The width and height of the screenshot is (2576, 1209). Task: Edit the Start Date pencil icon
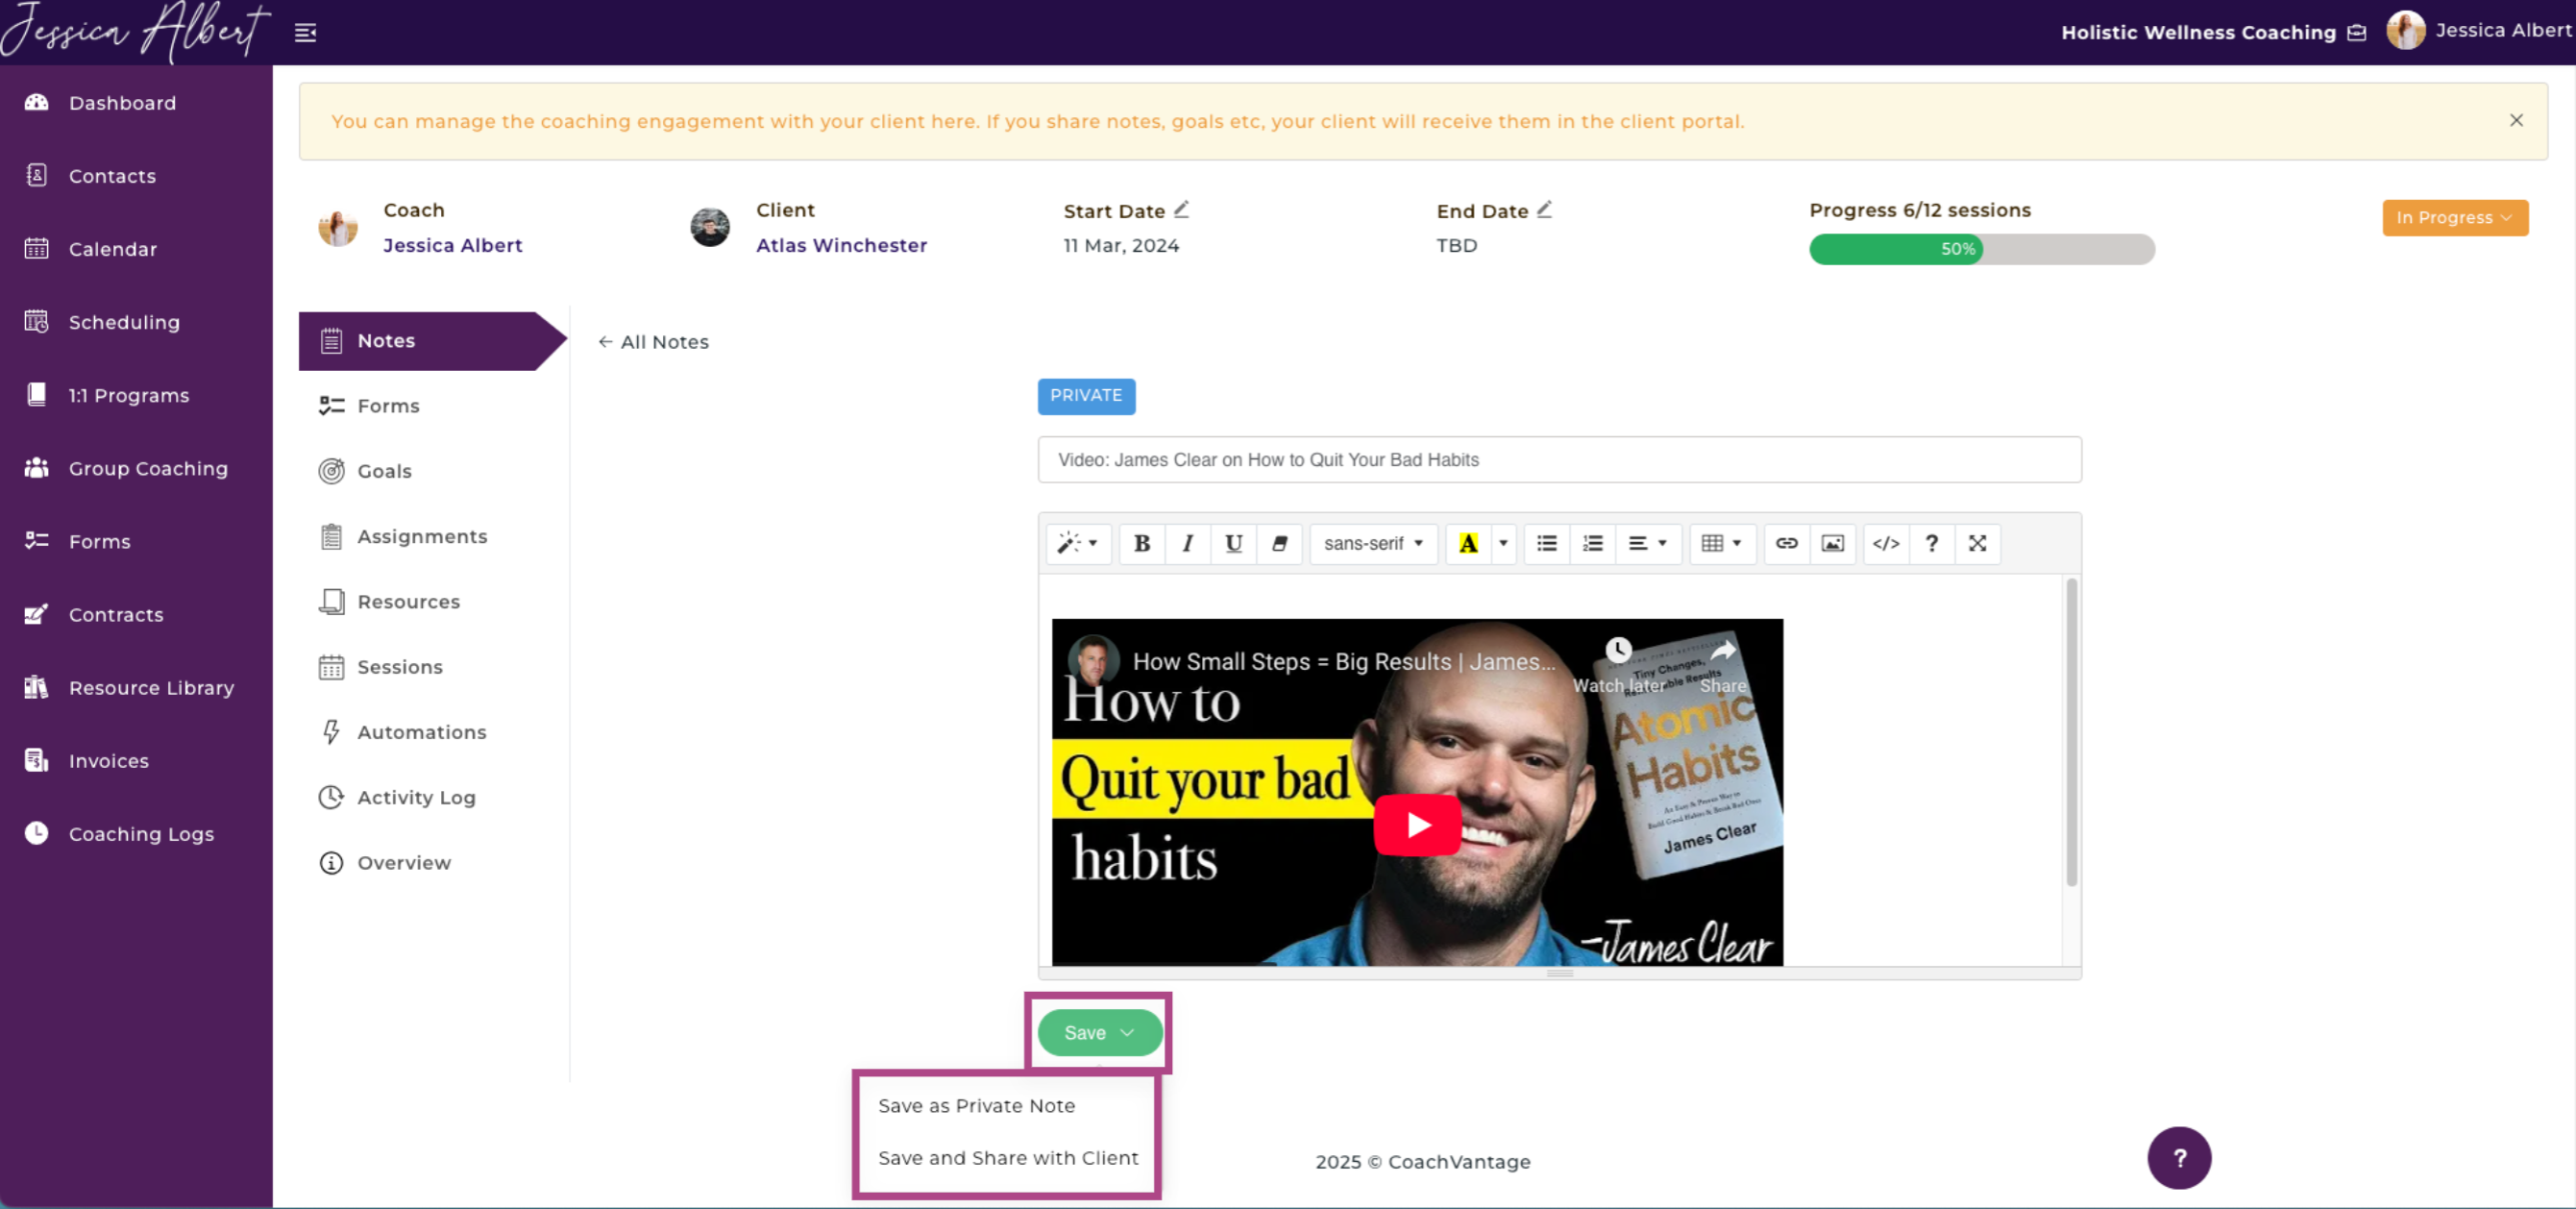coord(1181,209)
